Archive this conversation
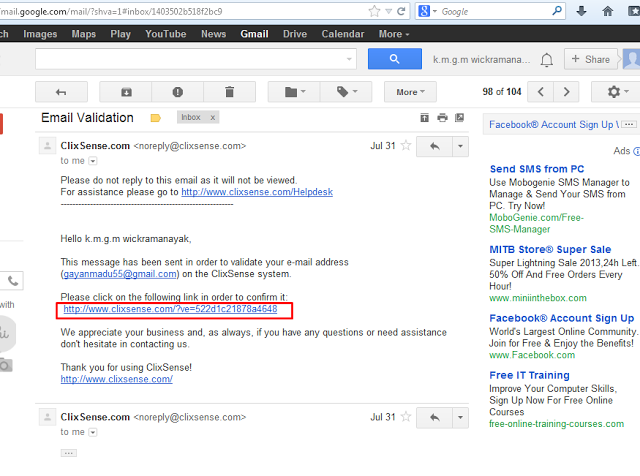This screenshot has height=476, width=640. (126, 92)
